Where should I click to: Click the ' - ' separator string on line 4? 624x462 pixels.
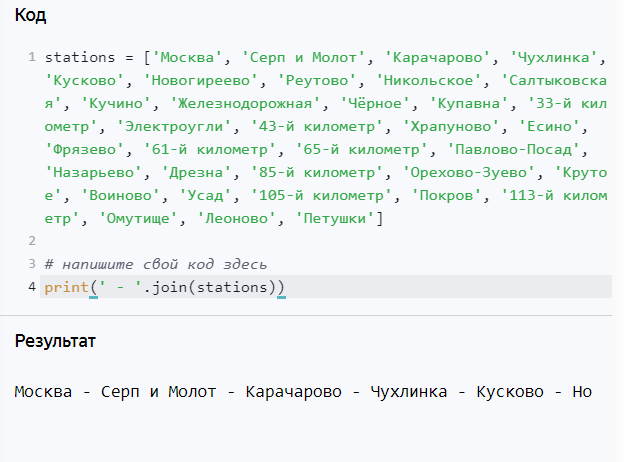(120, 287)
